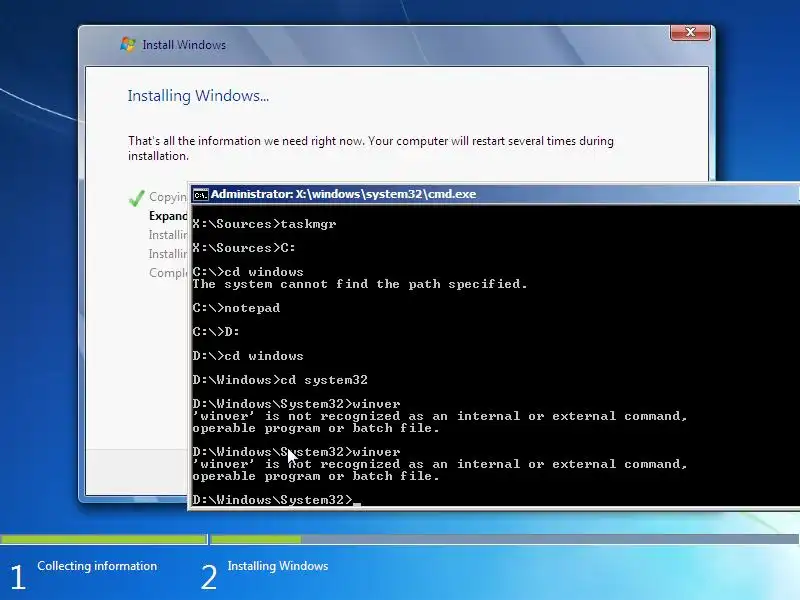
Task: Click 'D:\>cd windows' console line
Action: click(248, 356)
